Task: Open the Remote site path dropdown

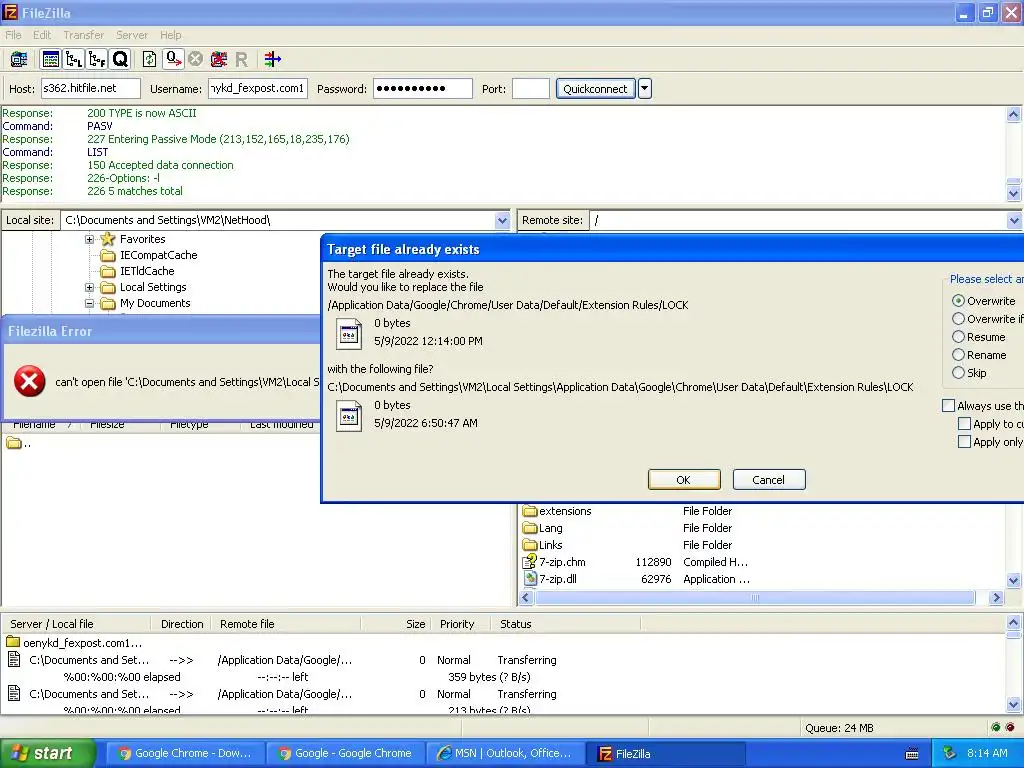Action: (x=1014, y=220)
